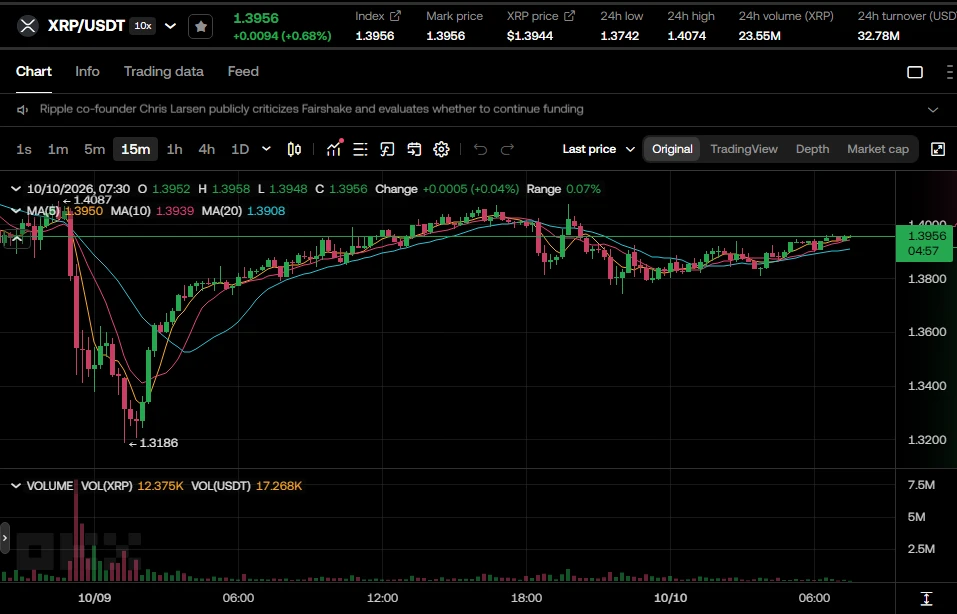
Task: Read the Chris Larsen Fairshake announcement
Action: (x=311, y=109)
